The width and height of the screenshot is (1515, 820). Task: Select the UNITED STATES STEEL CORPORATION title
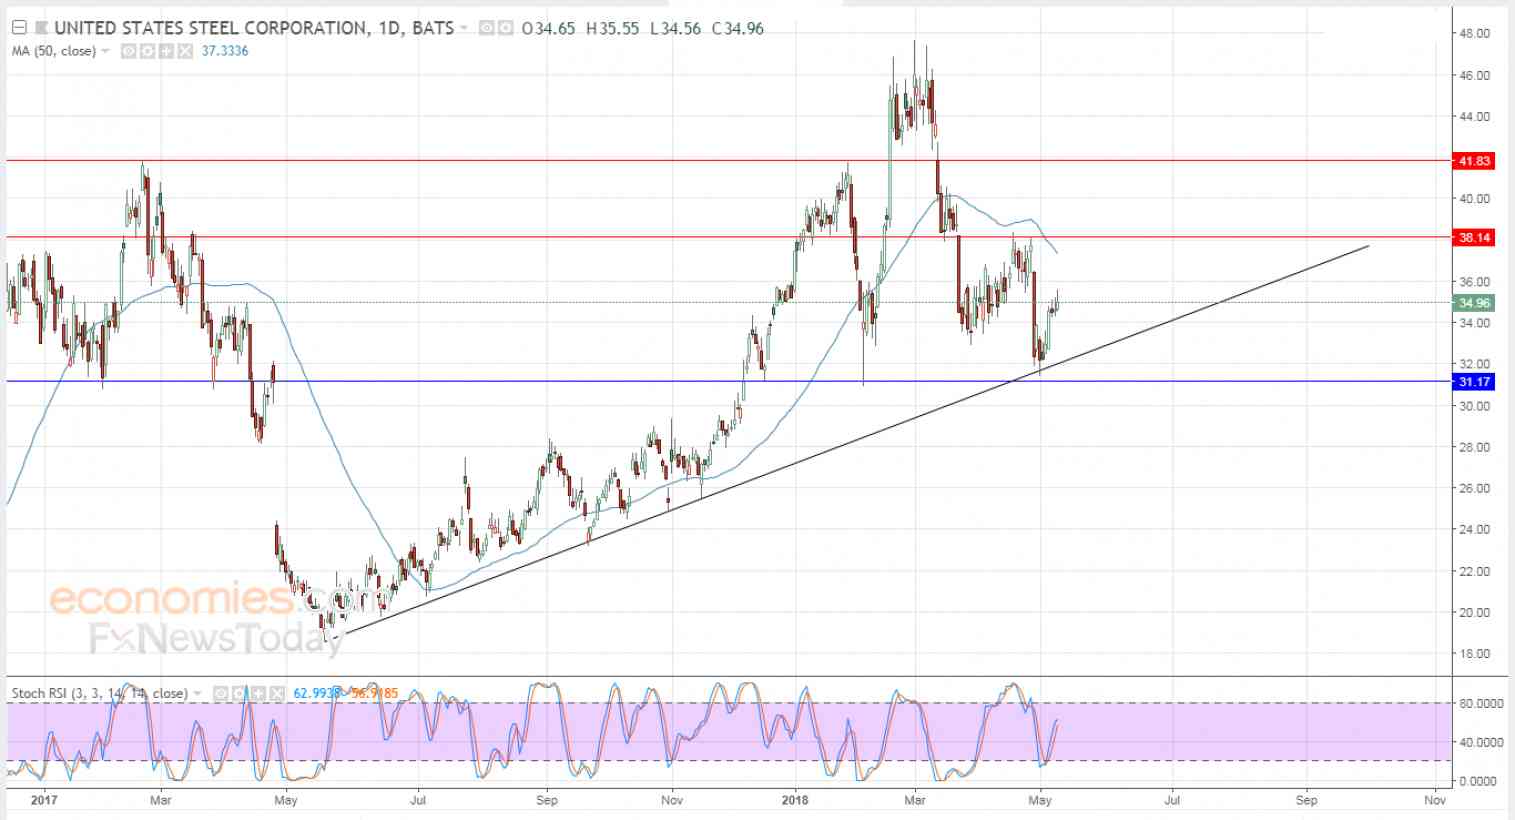212,28
